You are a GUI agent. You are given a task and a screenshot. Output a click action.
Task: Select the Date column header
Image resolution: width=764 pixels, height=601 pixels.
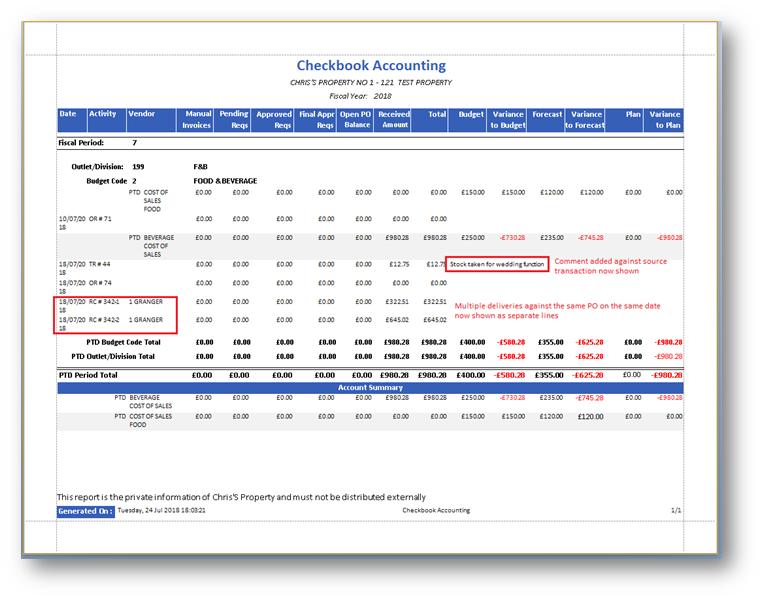coord(68,114)
